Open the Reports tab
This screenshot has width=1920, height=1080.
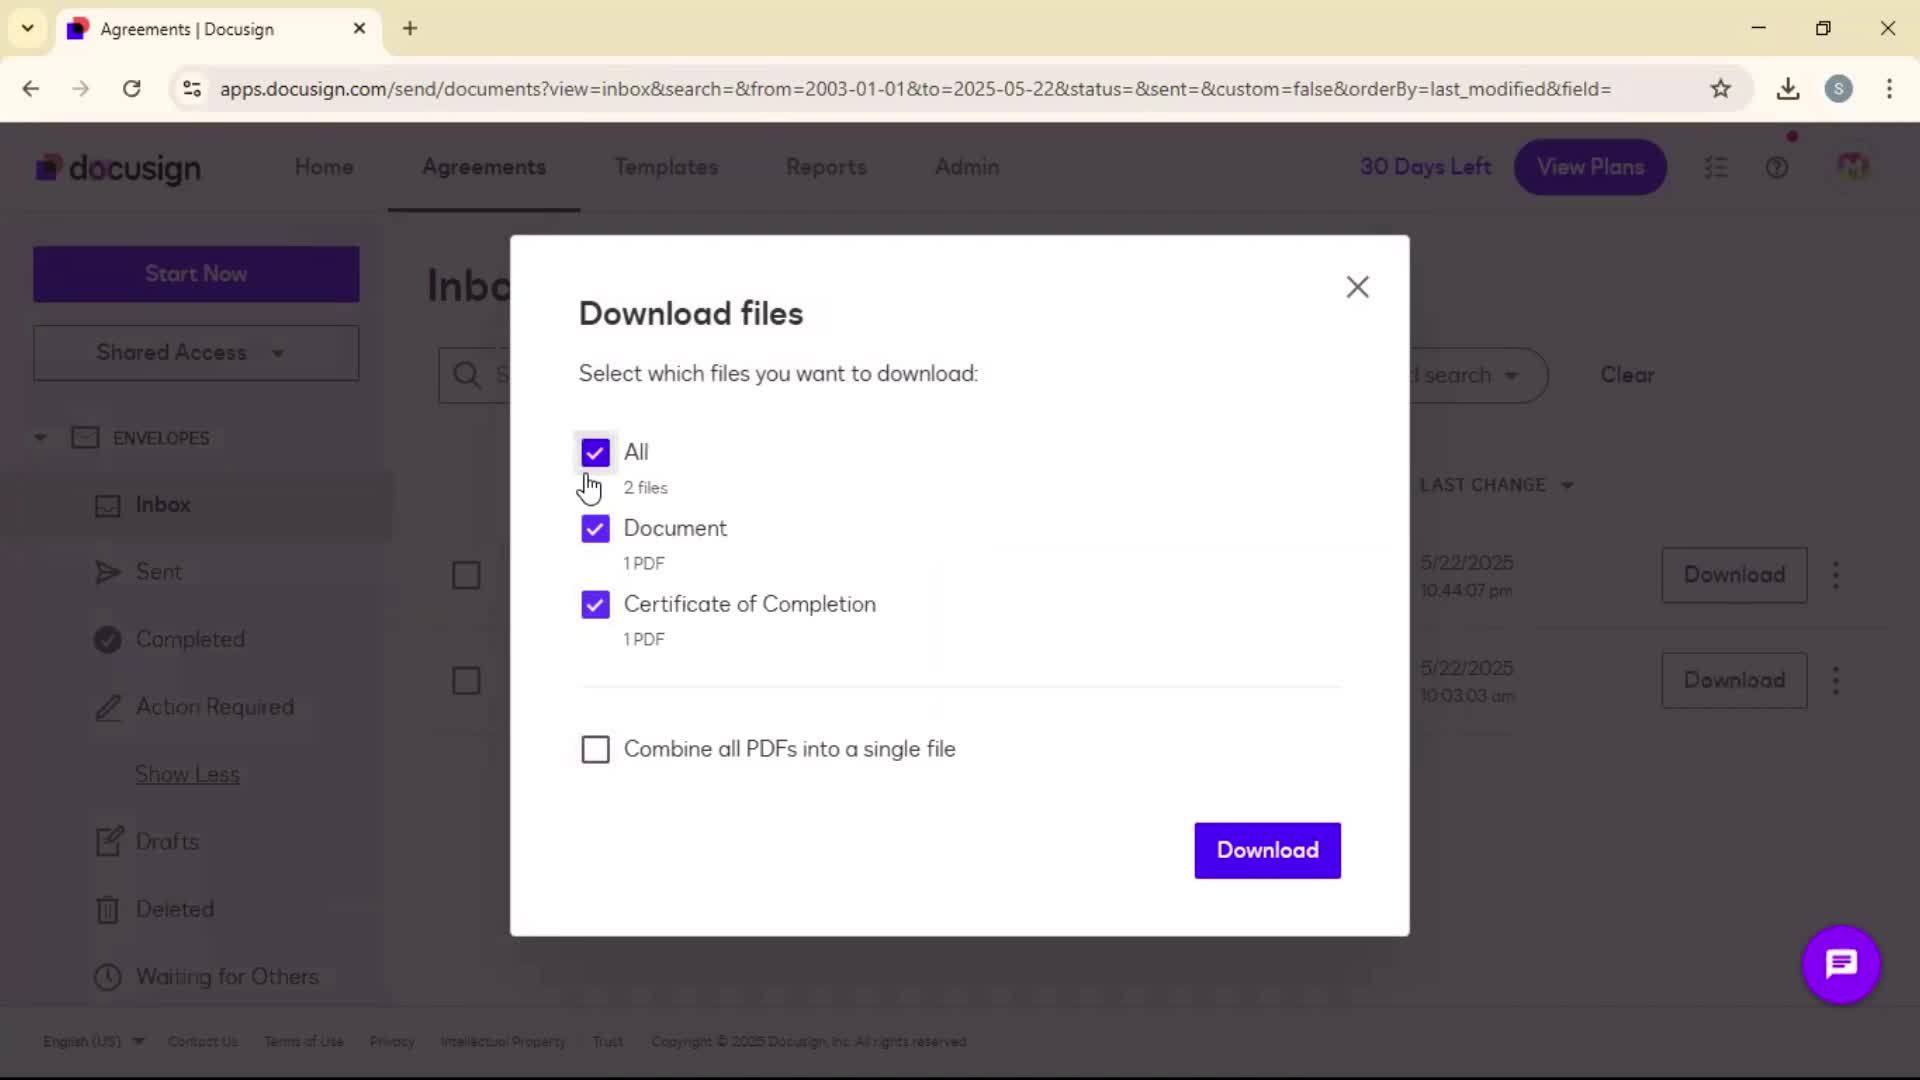point(826,167)
